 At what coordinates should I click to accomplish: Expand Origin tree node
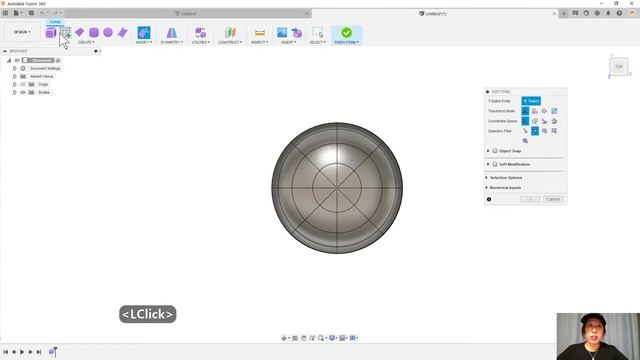14,84
